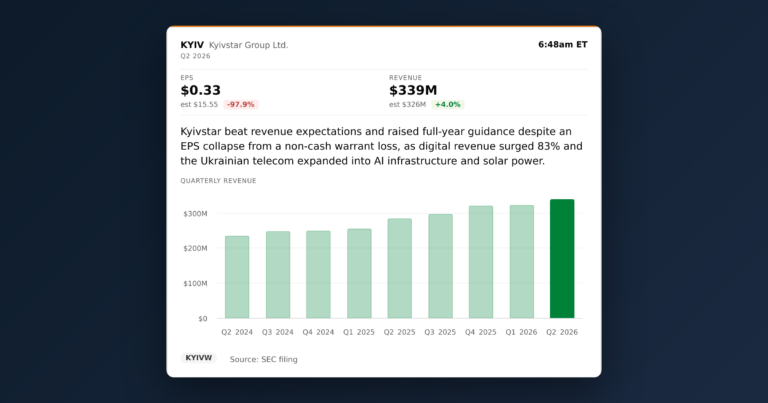Click the KYIVW related ticker tag
The height and width of the screenshot is (403, 768).
199,358
